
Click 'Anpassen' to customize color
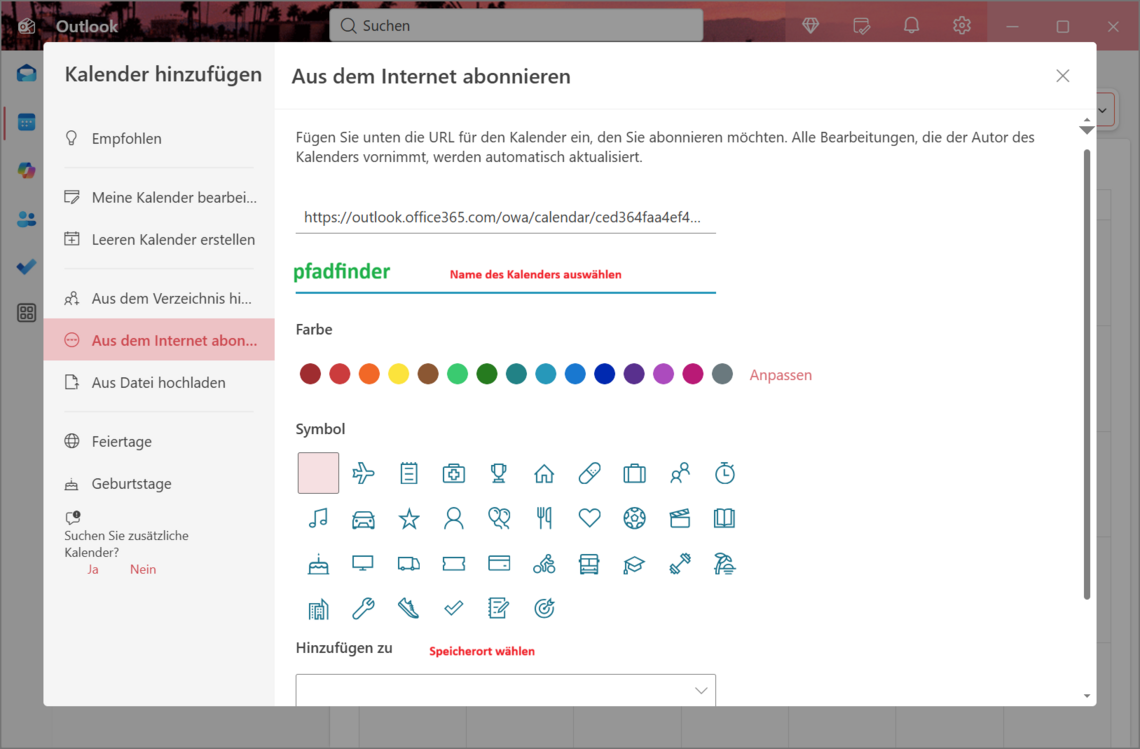tap(780, 375)
